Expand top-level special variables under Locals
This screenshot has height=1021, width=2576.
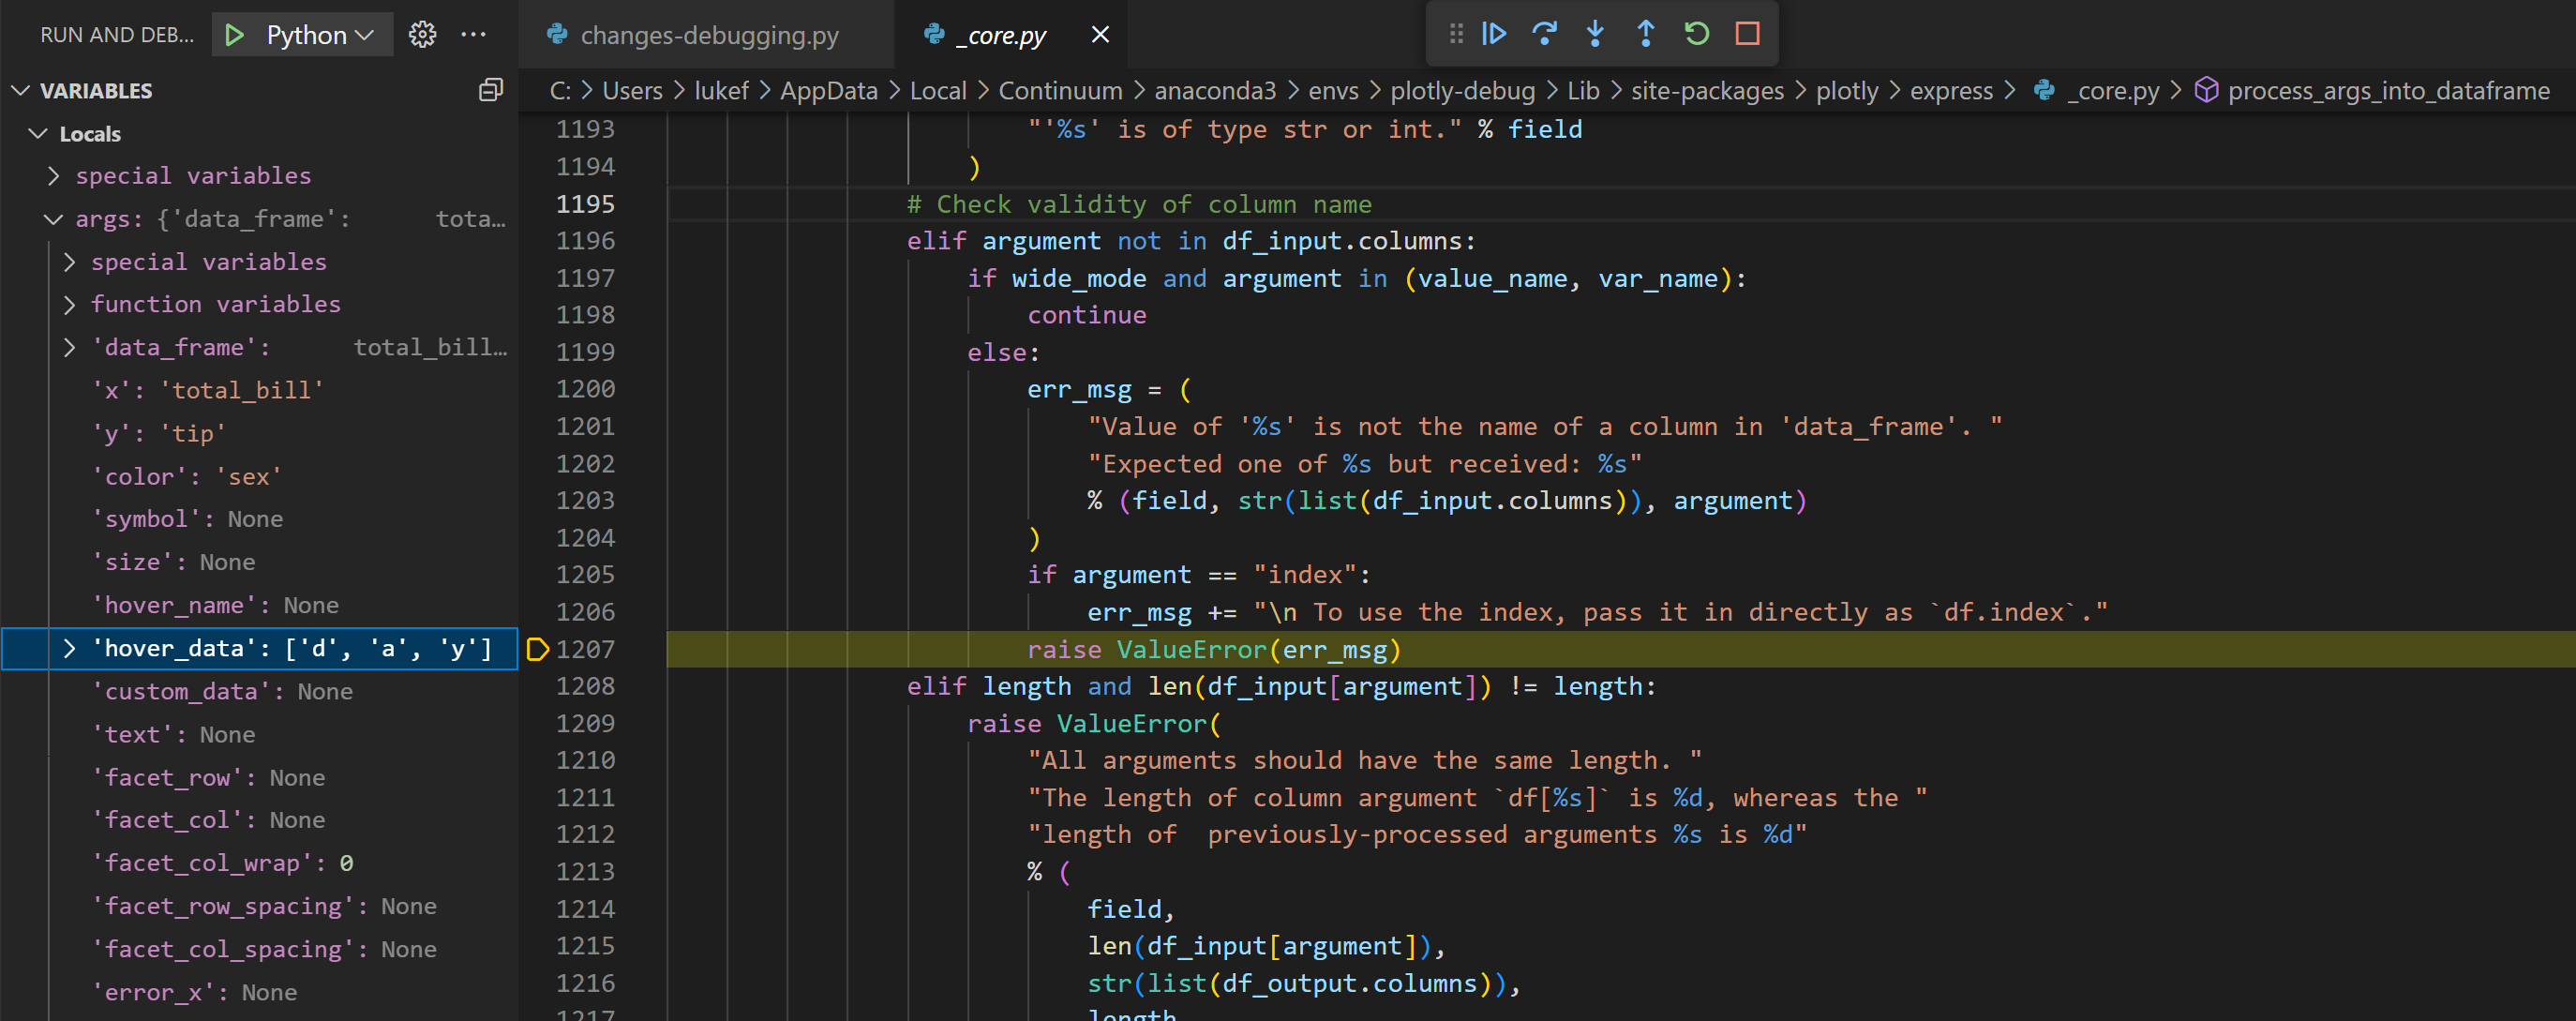54,176
